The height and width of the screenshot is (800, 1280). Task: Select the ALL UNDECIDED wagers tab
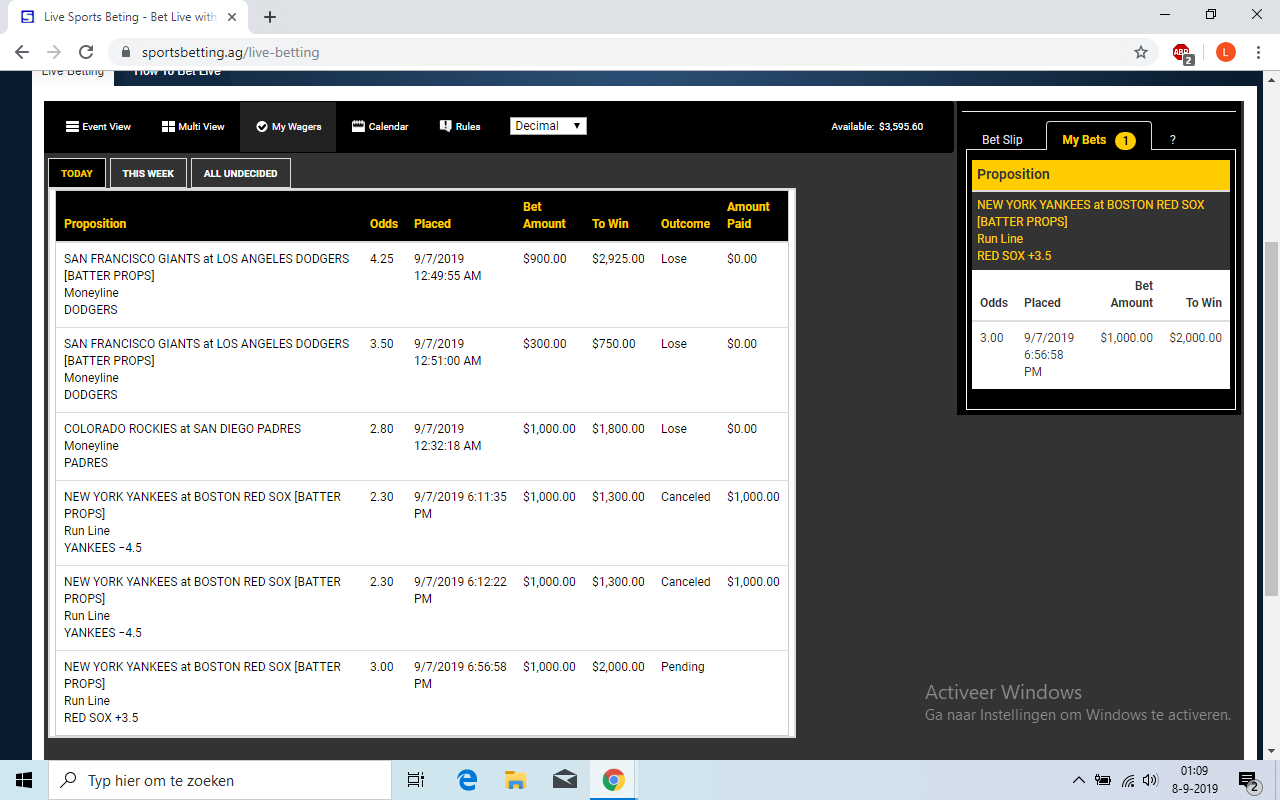click(x=241, y=173)
